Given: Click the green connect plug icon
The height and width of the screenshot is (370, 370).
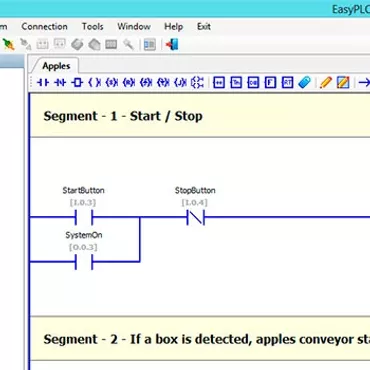Looking at the screenshot, I should tap(8, 44).
